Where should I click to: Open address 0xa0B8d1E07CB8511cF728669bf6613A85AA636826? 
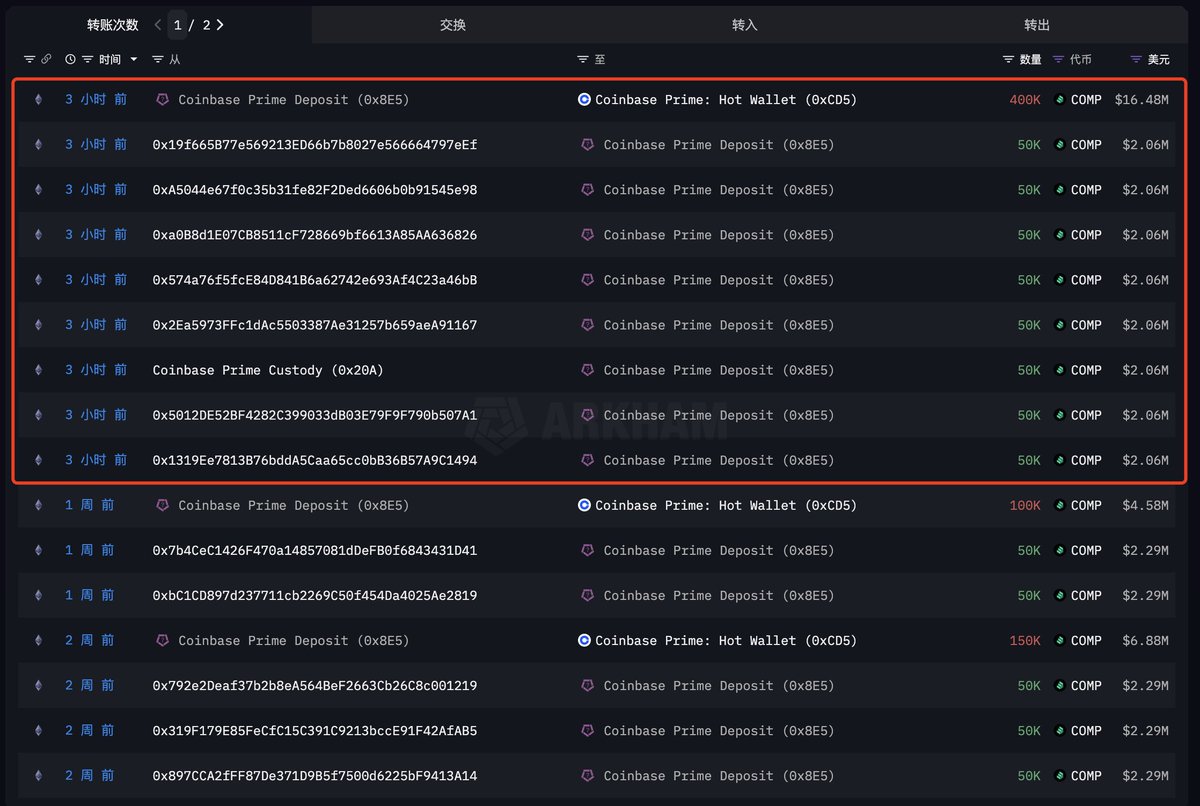315,235
